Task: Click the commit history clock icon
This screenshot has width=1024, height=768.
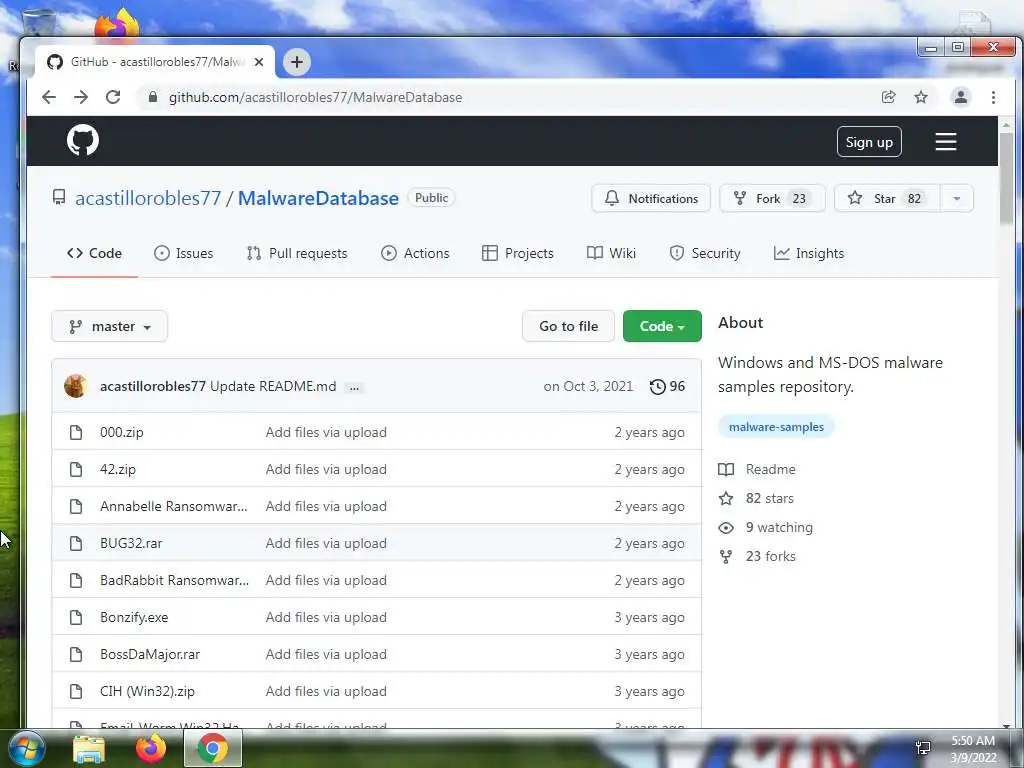Action: (658, 387)
